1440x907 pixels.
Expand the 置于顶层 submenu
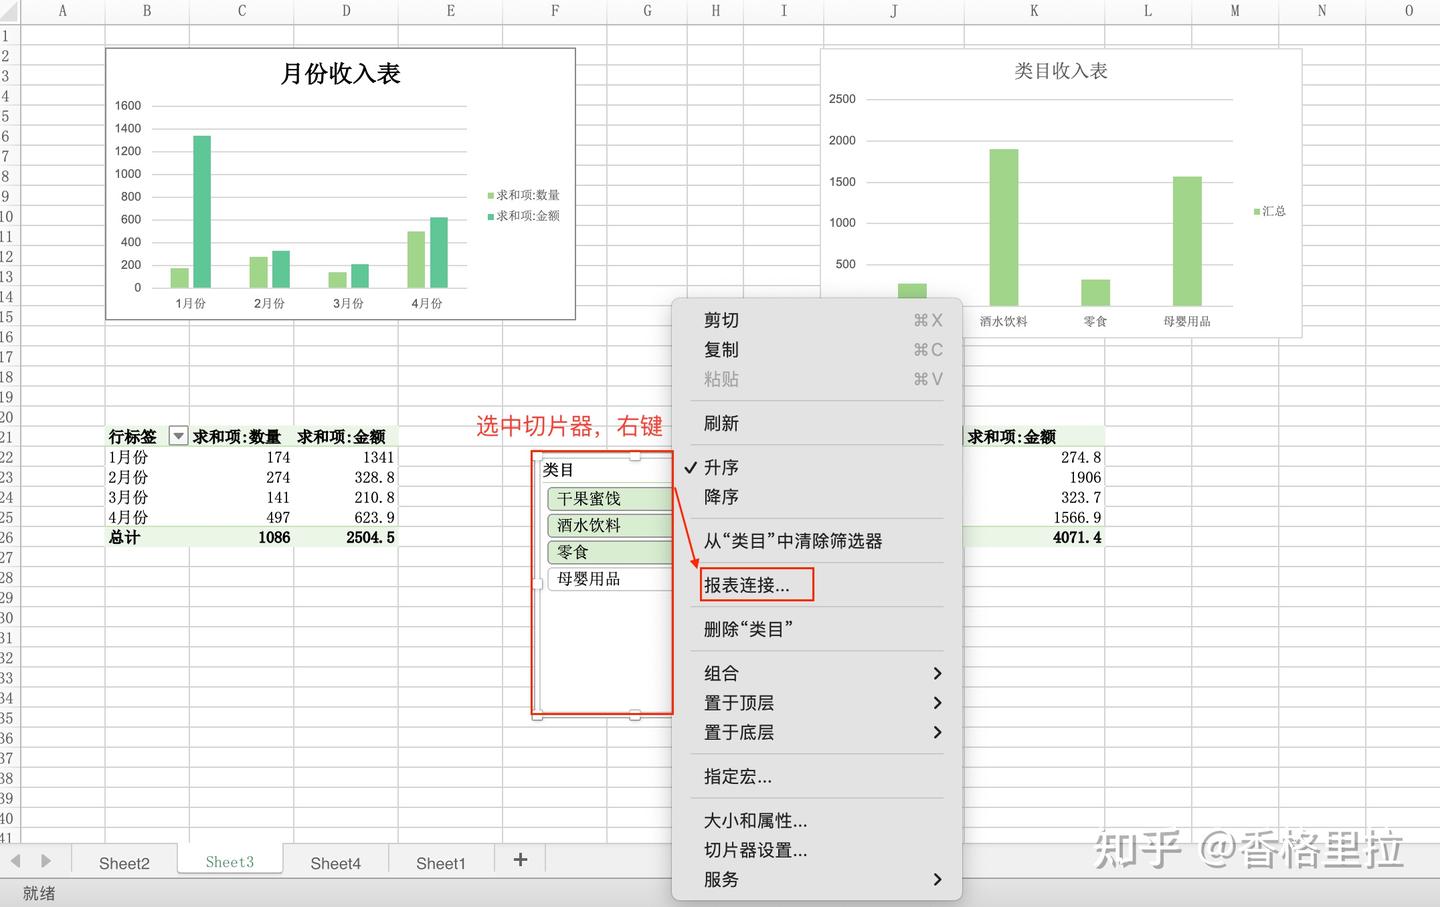coord(816,703)
